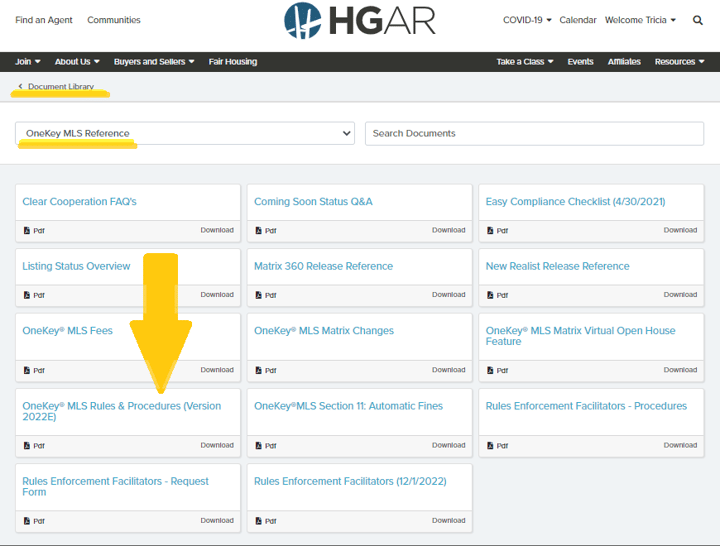Click PDF icon on Virtual Open House Feature card
The height and width of the screenshot is (546, 720).
490,370
